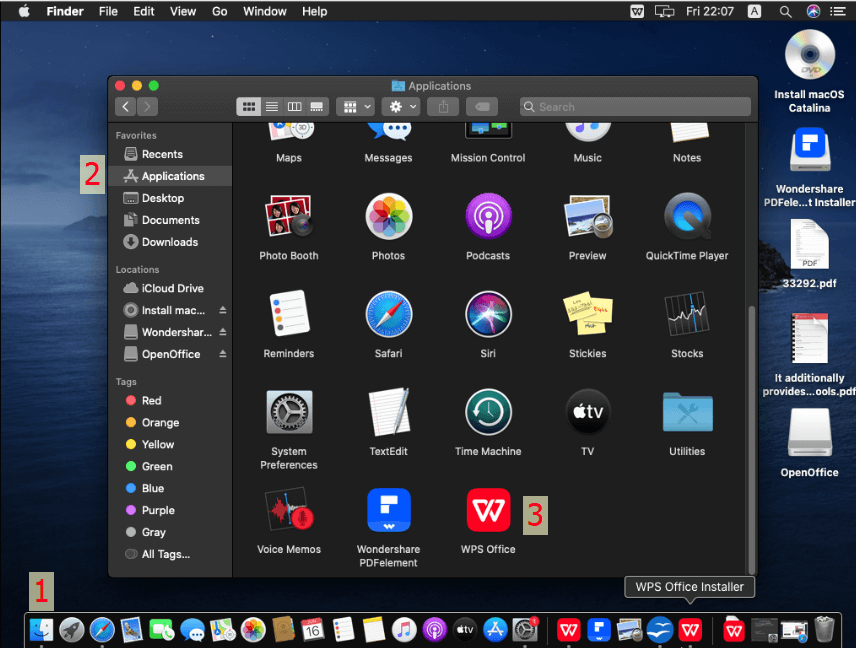Open Safari in the Applications folder
This screenshot has width=856, height=648.
pyautogui.click(x=388, y=315)
